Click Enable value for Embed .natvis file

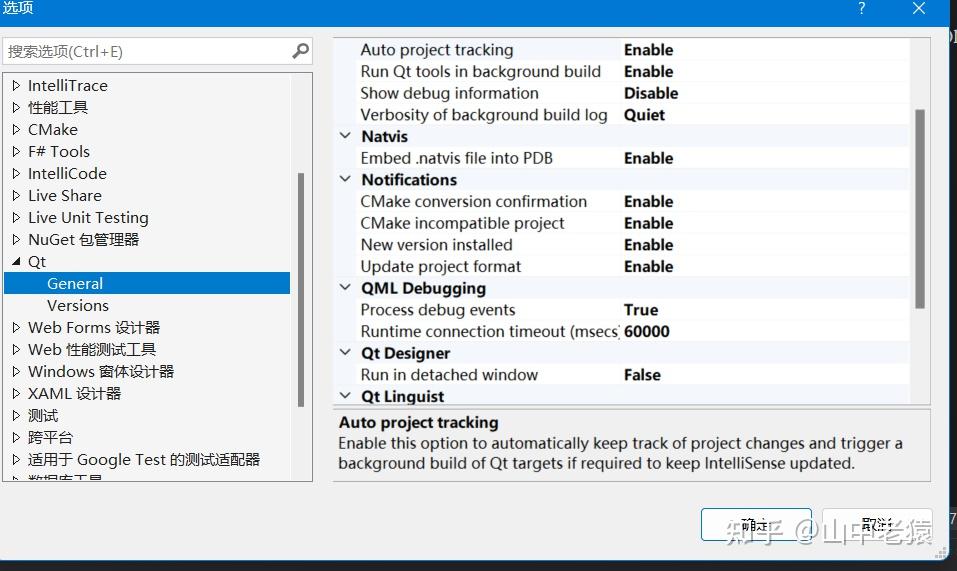pos(648,158)
